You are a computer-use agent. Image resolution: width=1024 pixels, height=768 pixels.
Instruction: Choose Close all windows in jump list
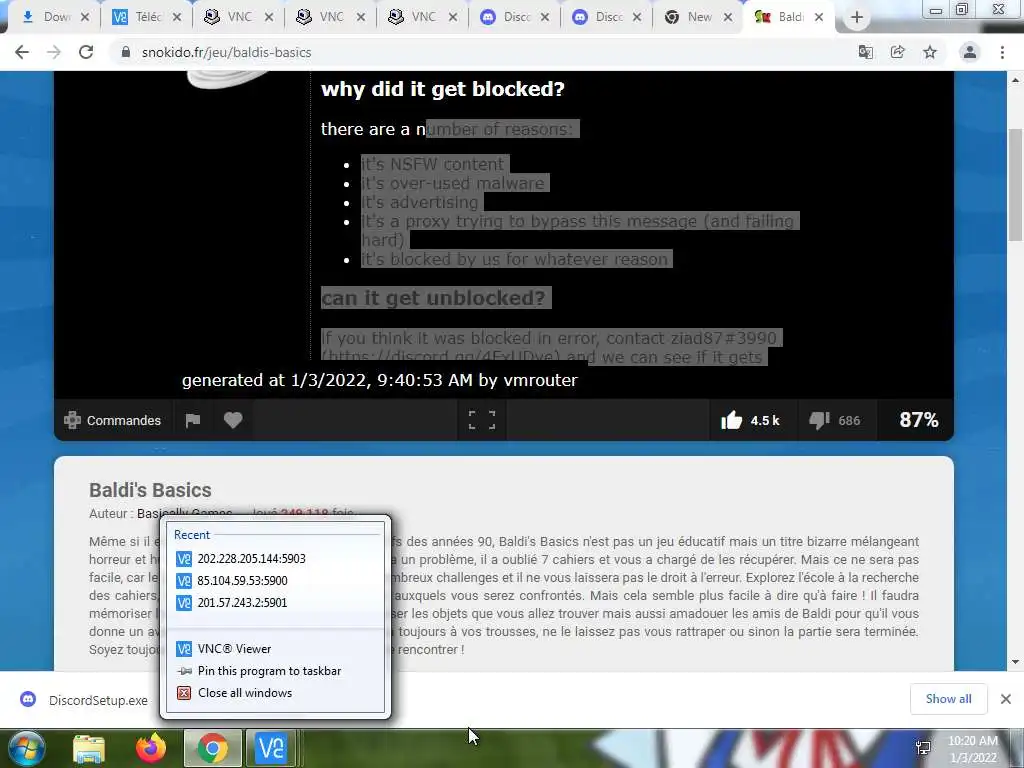pos(274,693)
